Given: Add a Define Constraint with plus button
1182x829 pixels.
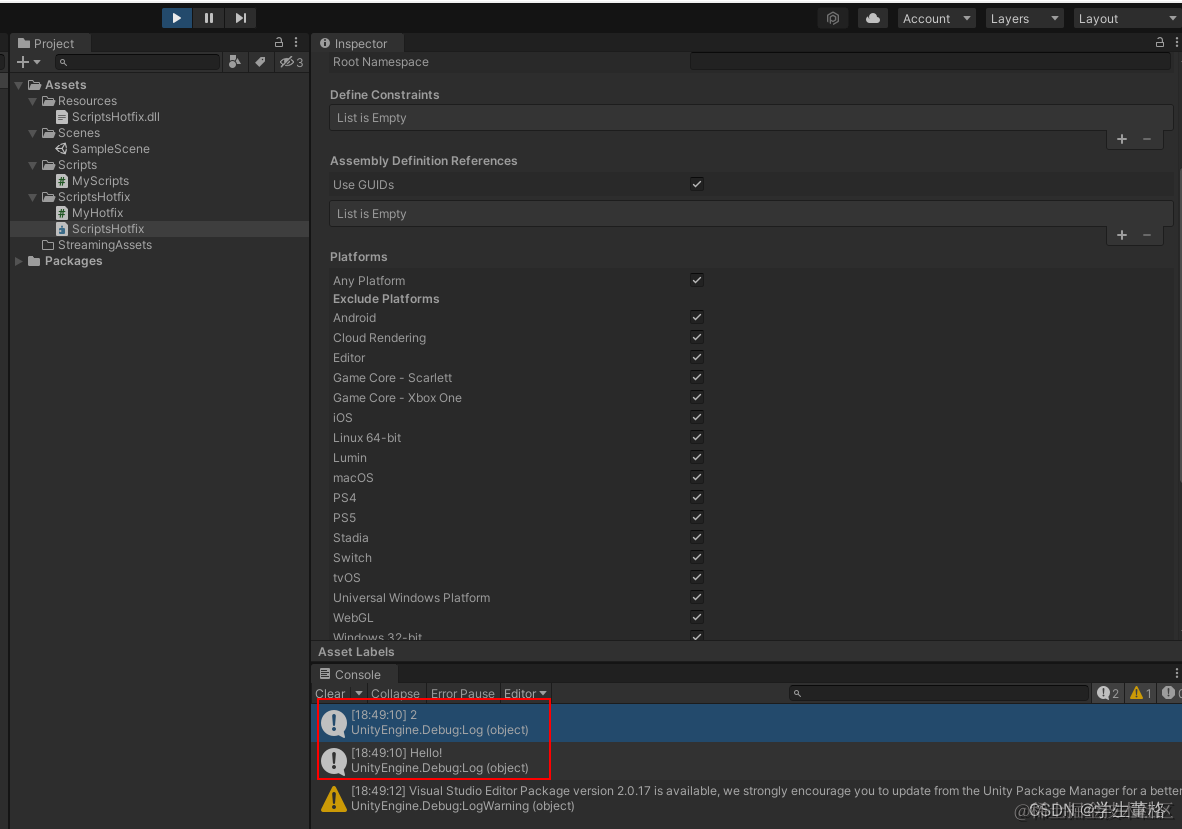Looking at the screenshot, I should pos(1122,139).
